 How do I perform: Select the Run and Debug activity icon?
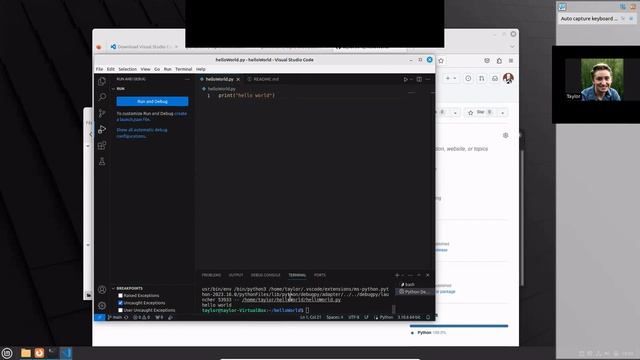(x=102, y=129)
